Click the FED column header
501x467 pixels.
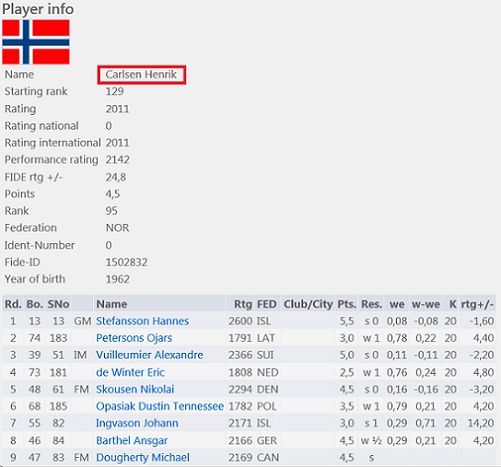tap(267, 304)
